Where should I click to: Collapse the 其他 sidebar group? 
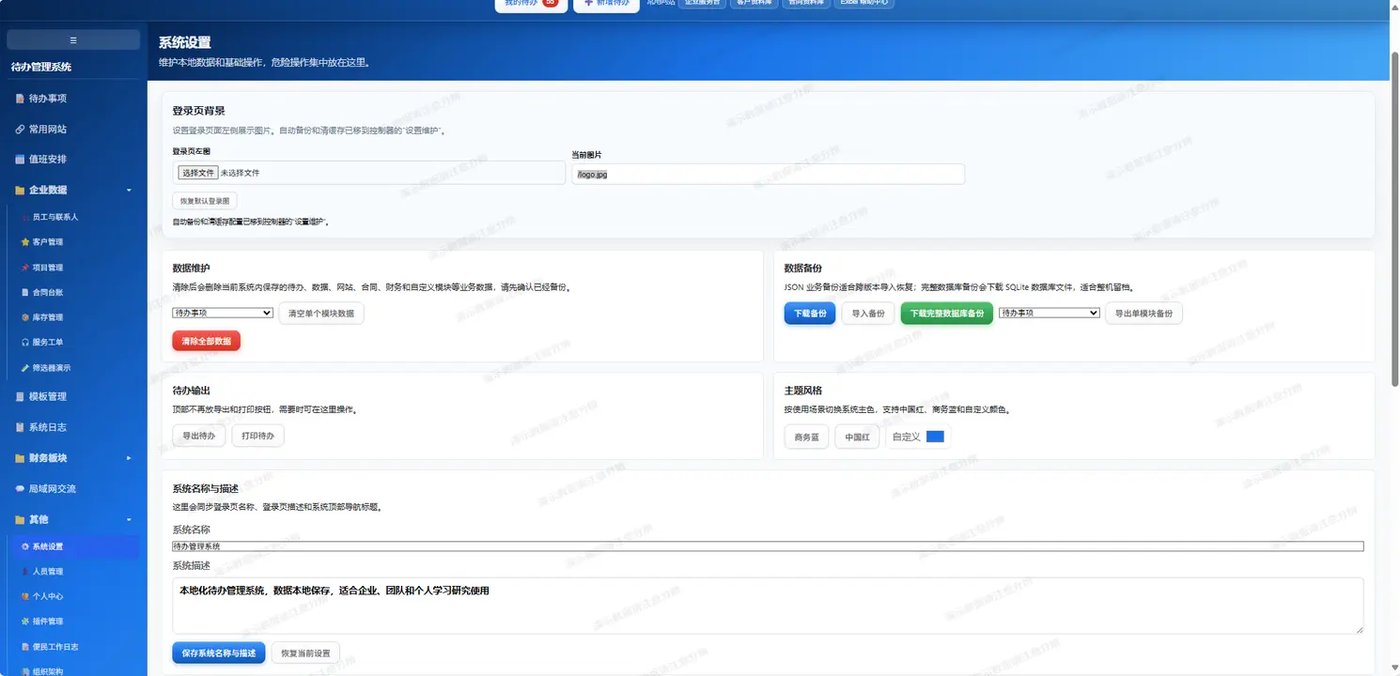tap(128, 520)
